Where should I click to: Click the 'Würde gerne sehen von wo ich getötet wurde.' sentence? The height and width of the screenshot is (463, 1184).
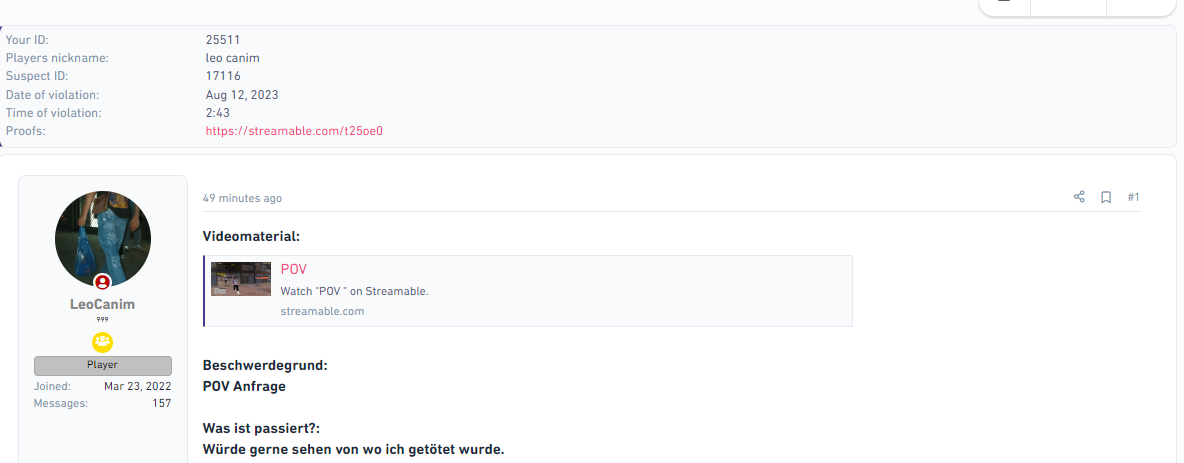coord(353,449)
